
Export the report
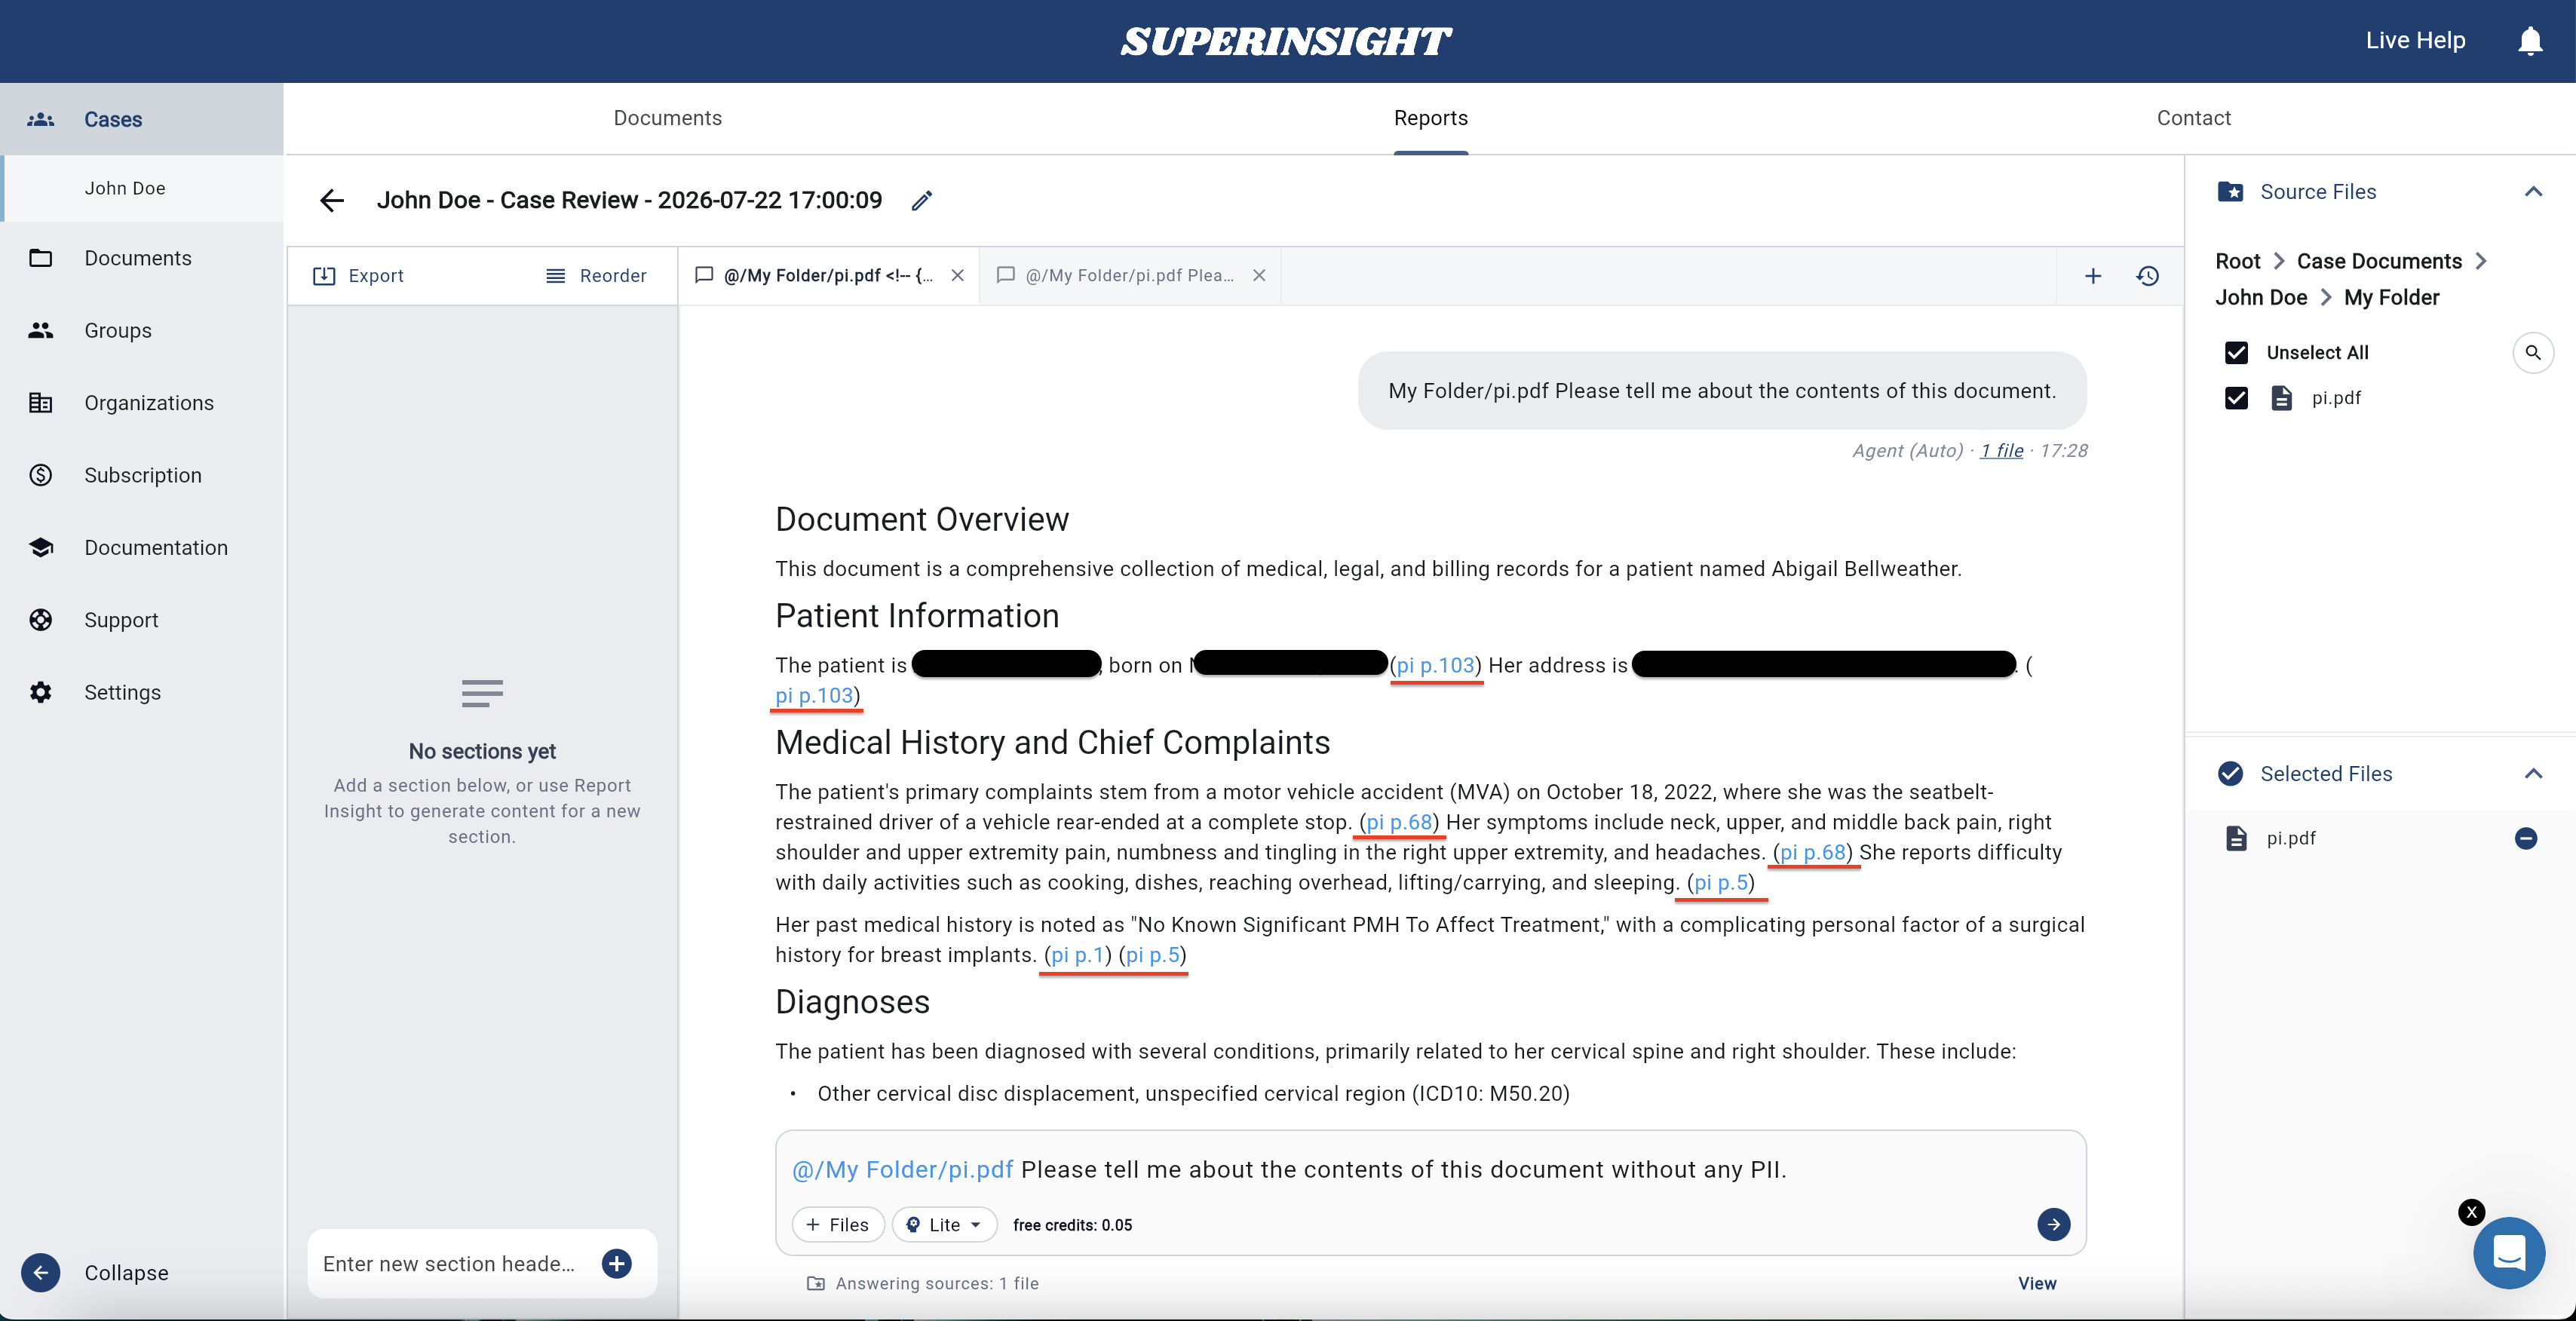(359, 276)
